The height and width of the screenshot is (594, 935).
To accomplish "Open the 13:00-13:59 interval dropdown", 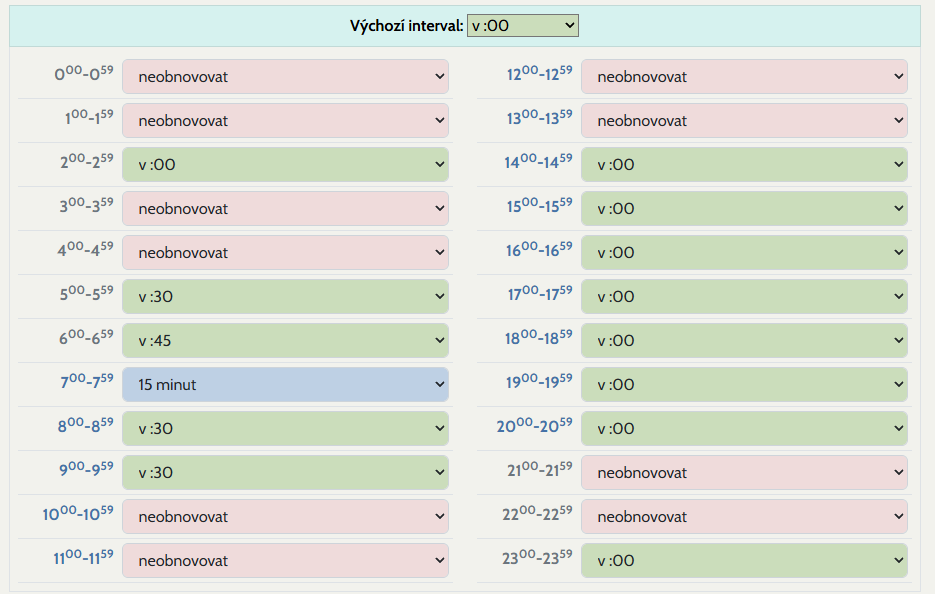I will 744,120.
